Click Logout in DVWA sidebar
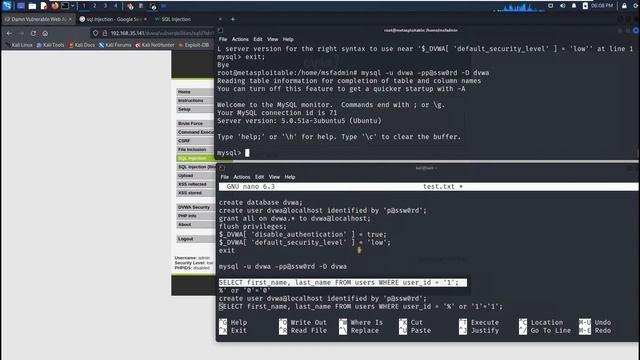Screen dimensions: 640x360 [195, 239]
